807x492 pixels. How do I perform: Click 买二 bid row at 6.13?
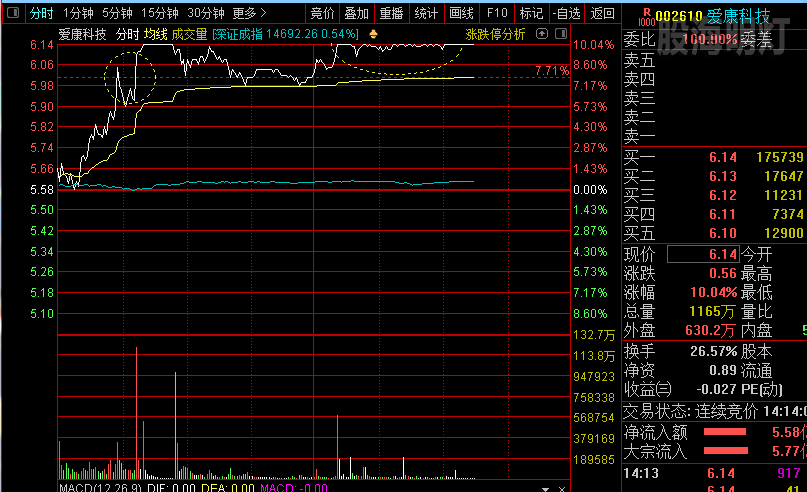713,176
